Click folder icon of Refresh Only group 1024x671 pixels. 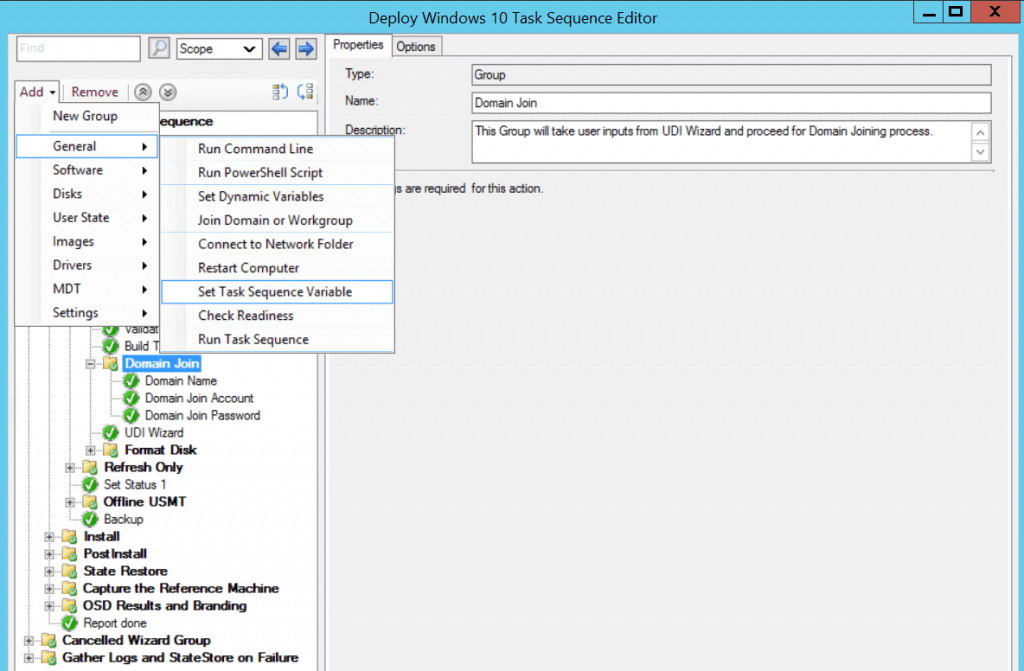tap(89, 467)
